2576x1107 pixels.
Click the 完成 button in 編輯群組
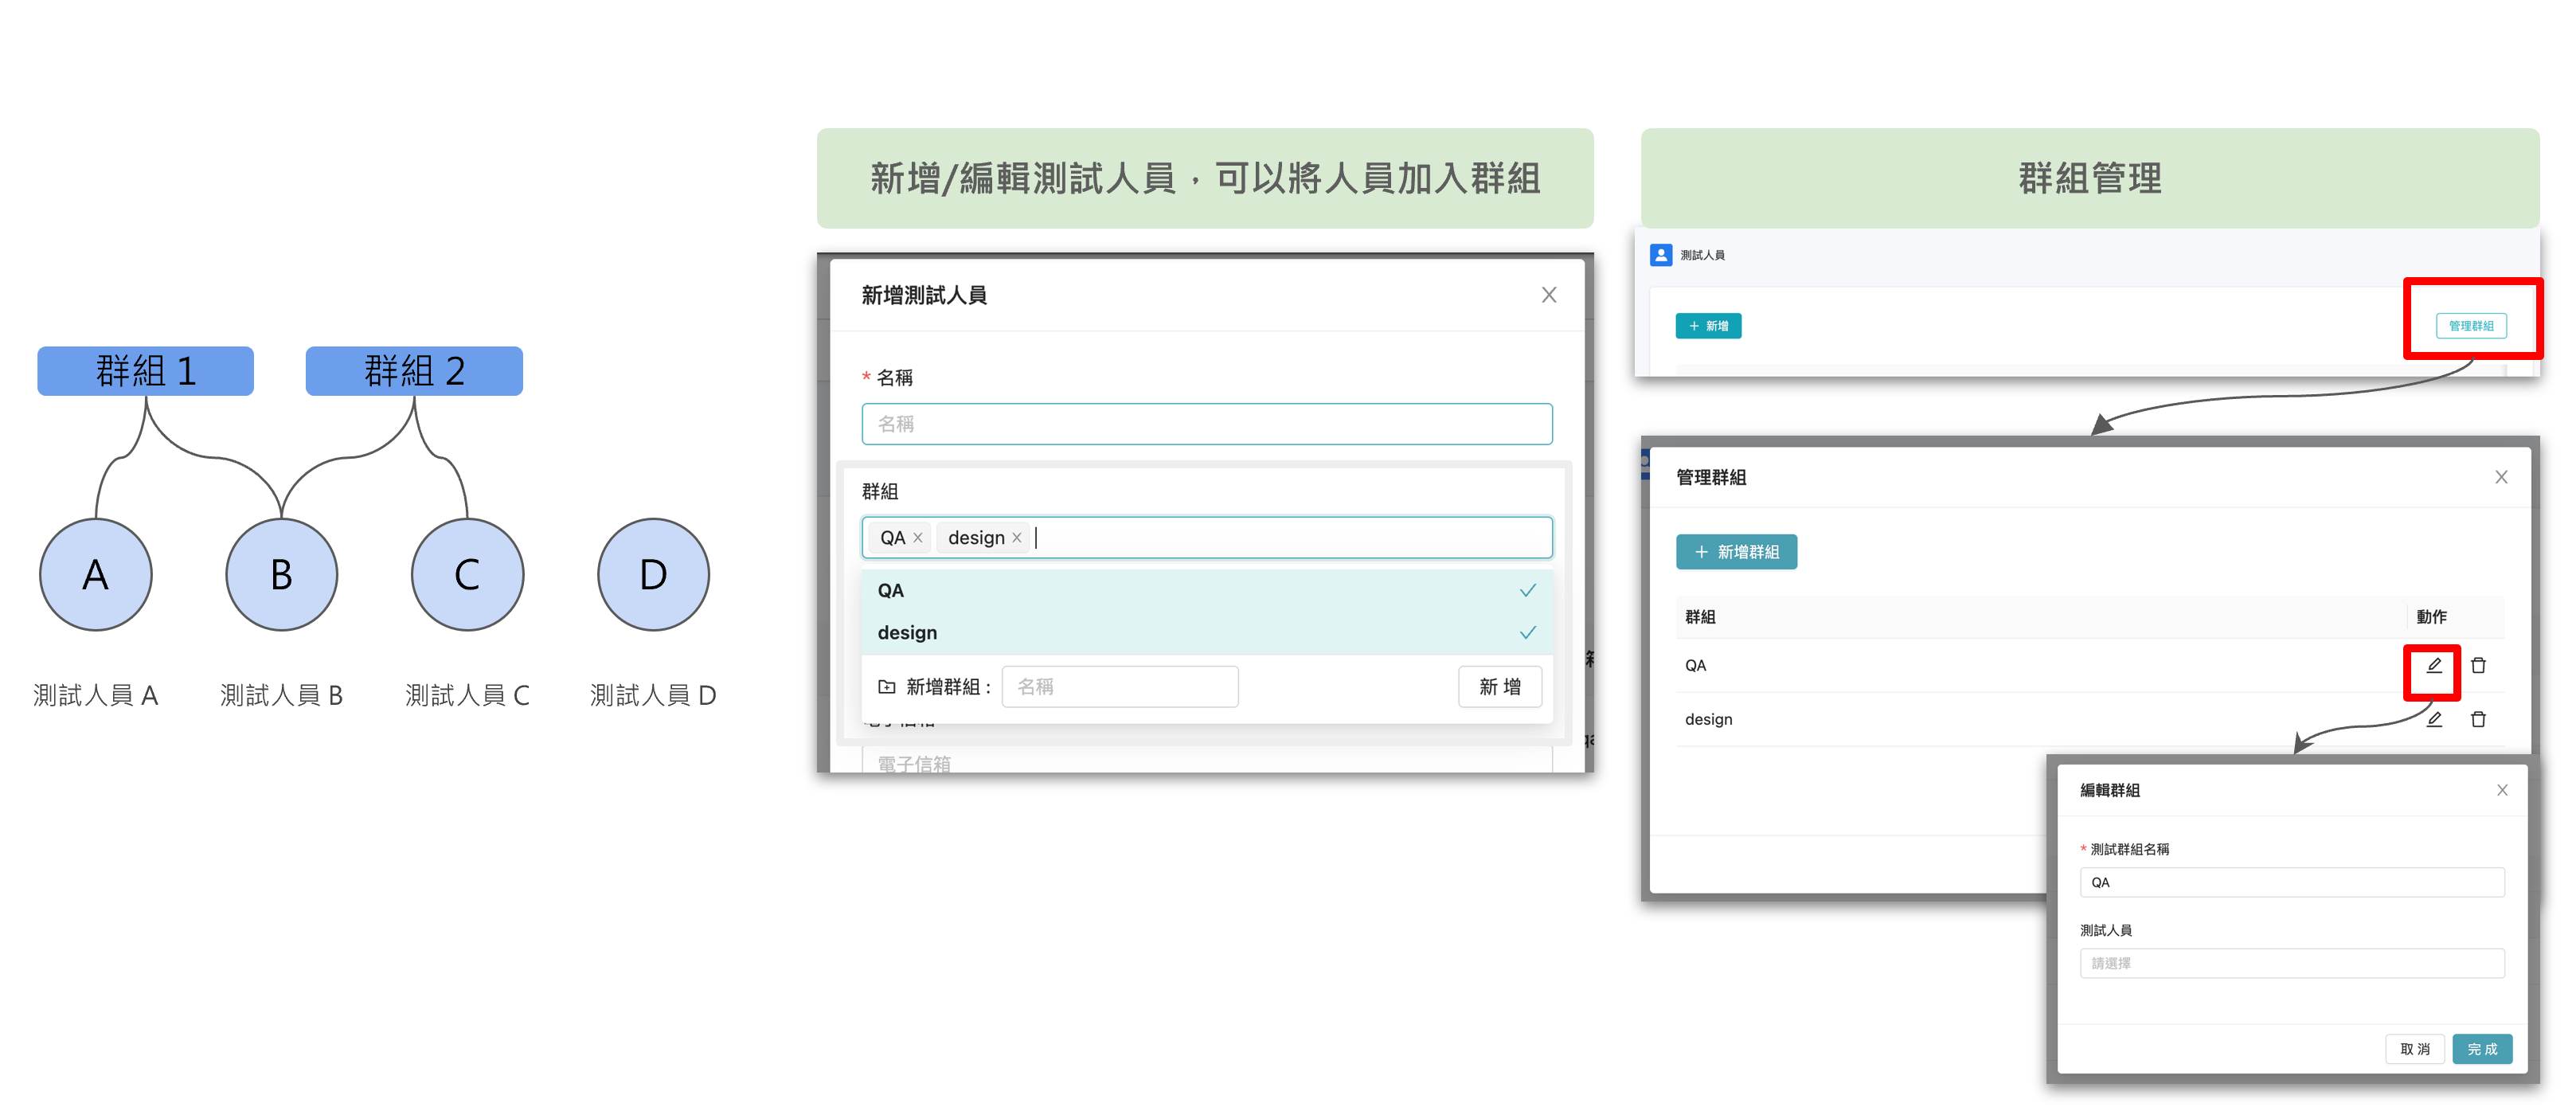click(x=2482, y=1049)
